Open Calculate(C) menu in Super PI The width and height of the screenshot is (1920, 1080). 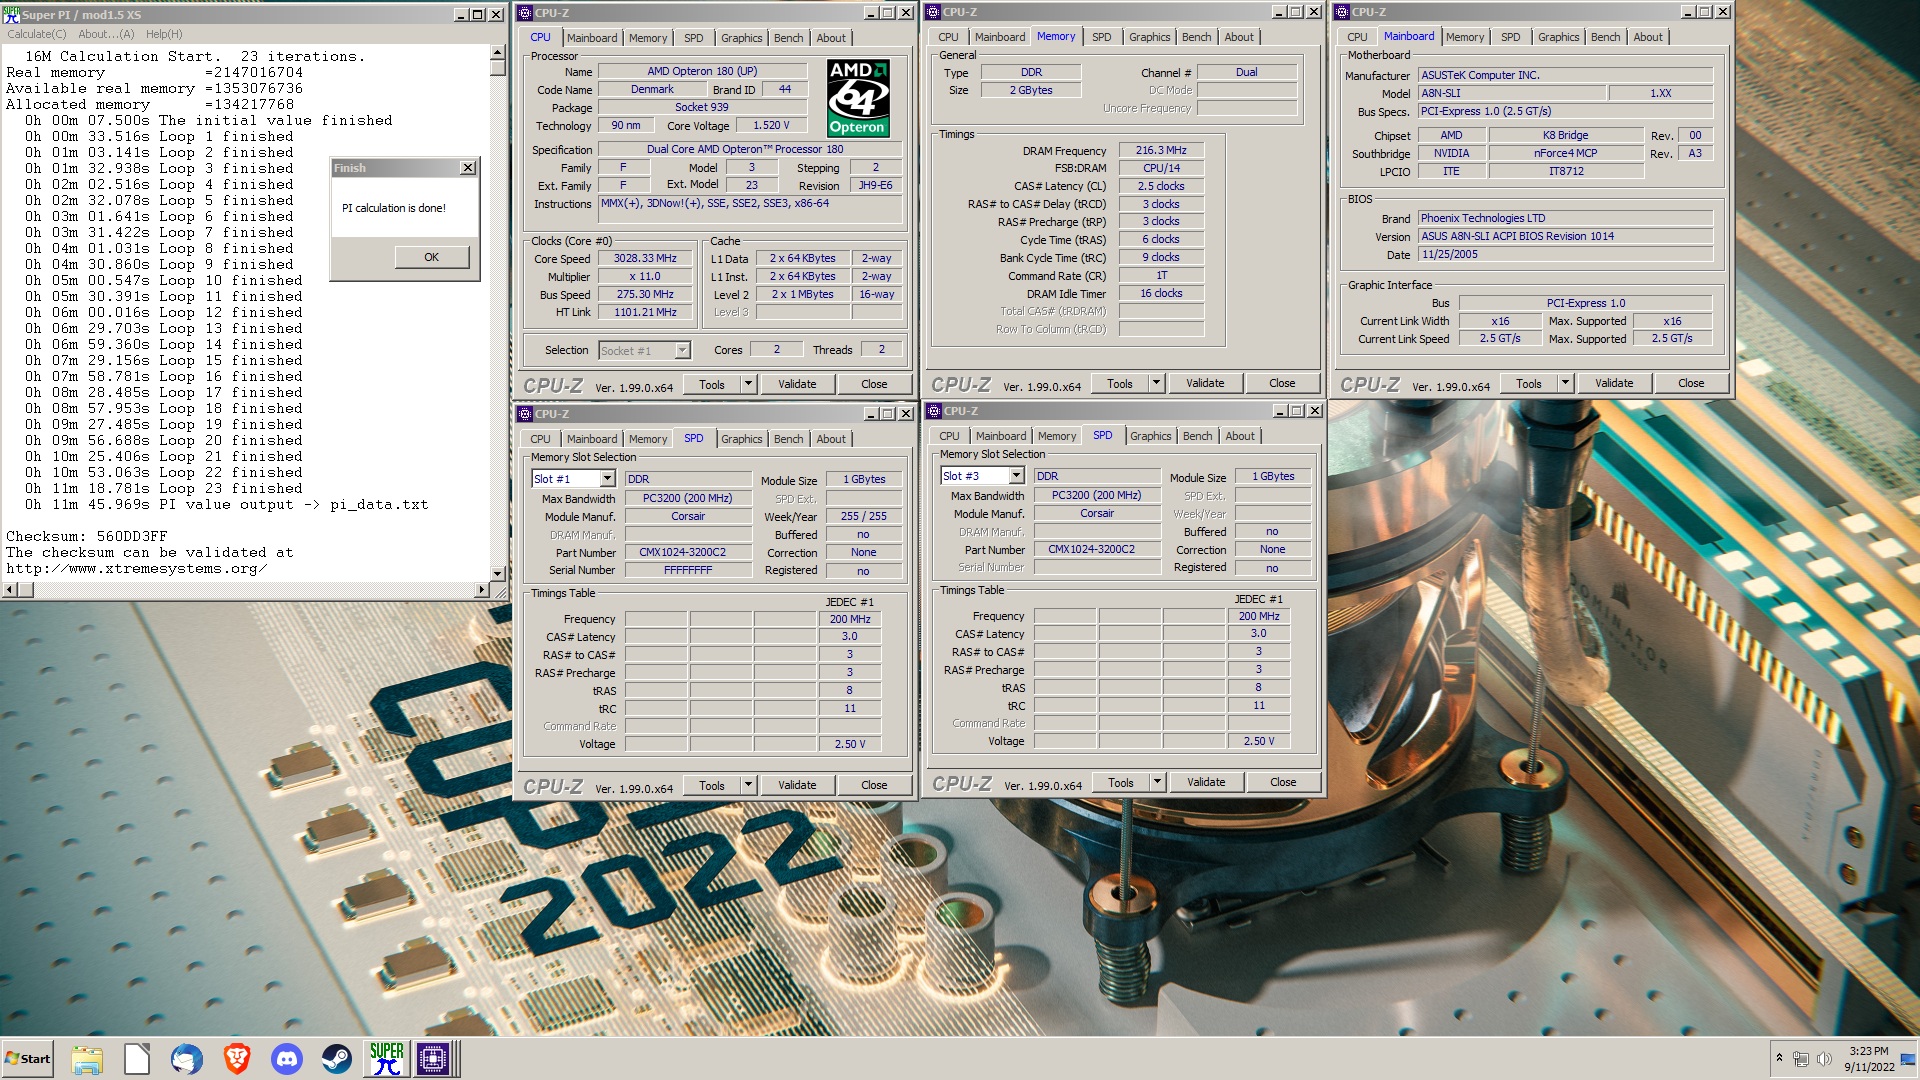click(37, 34)
